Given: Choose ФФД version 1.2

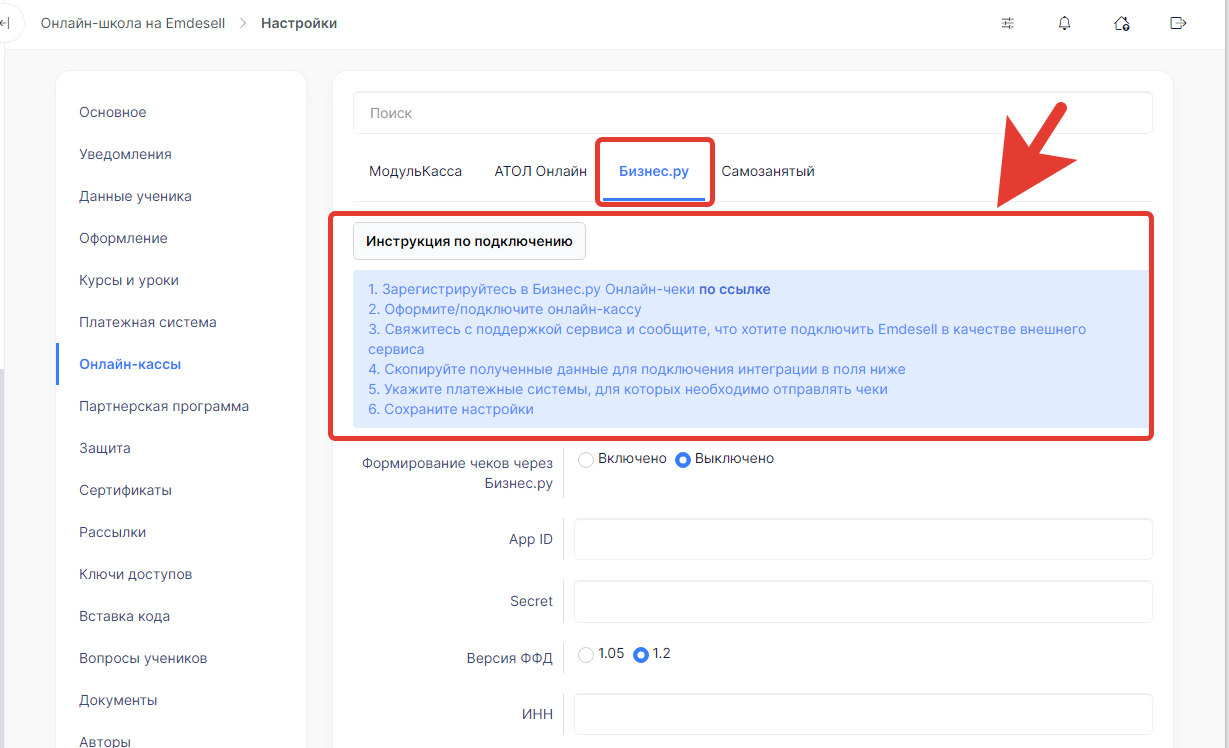Looking at the screenshot, I should (x=641, y=654).
